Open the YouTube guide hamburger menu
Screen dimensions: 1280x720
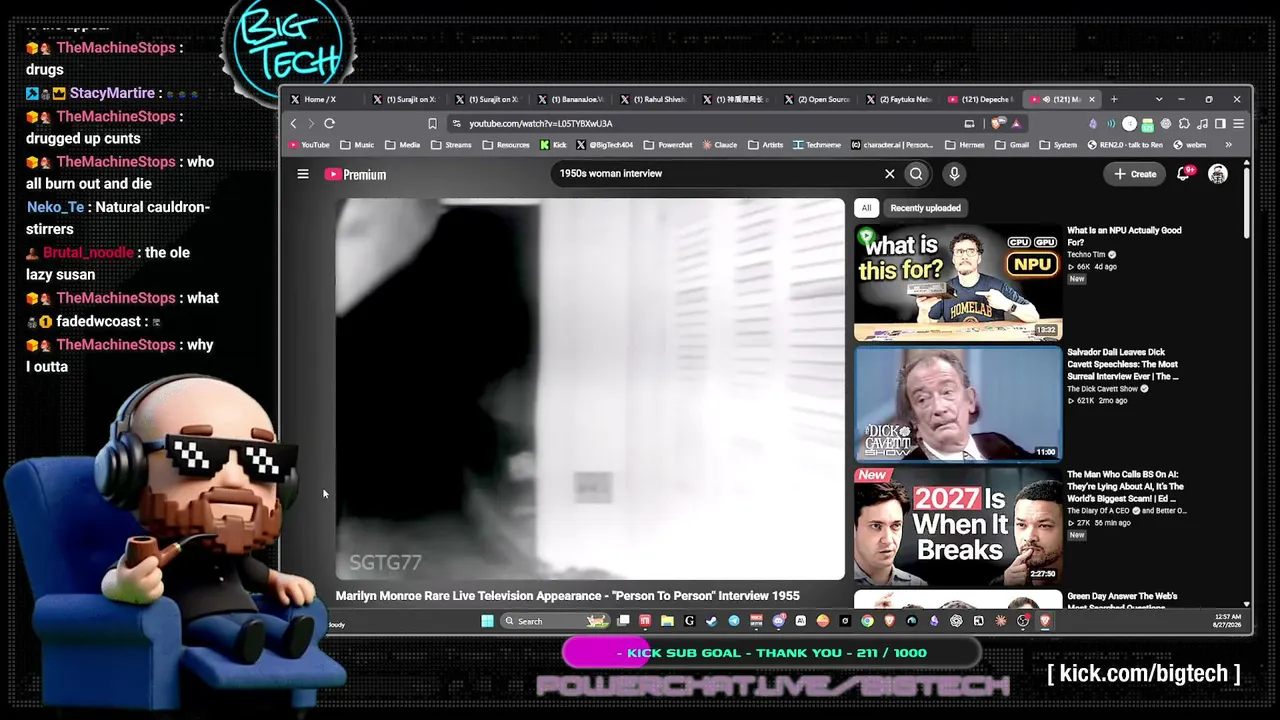tap(303, 174)
